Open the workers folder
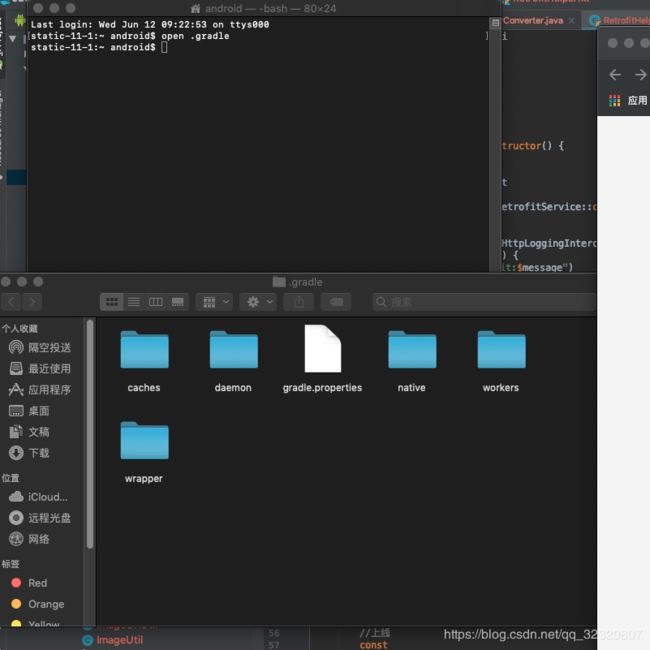The height and width of the screenshot is (650, 650). pos(501,350)
